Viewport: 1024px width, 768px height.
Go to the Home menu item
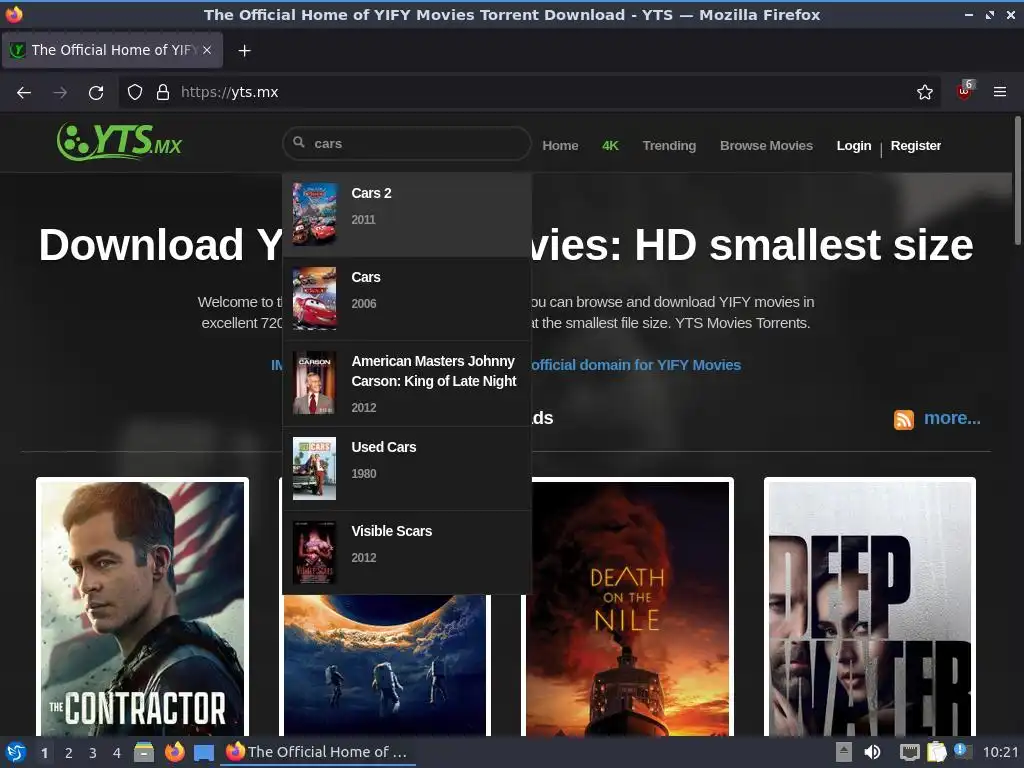coord(560,146)
